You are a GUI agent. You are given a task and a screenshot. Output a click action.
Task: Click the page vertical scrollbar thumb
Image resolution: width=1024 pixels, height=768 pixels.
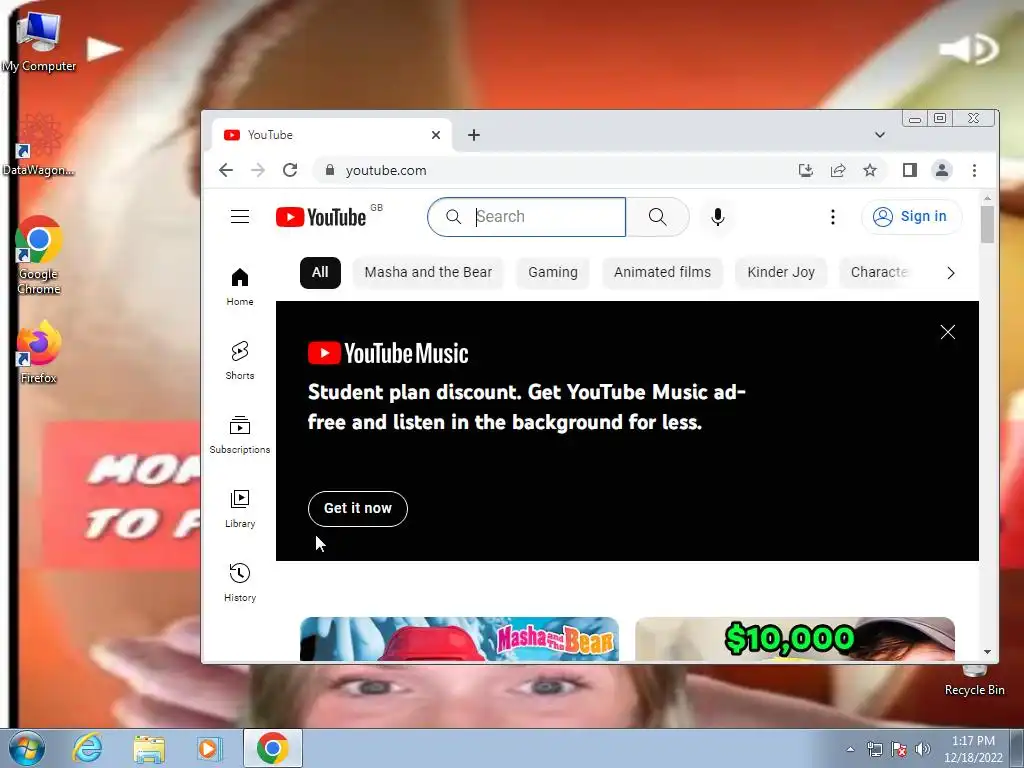click(987, 224)
